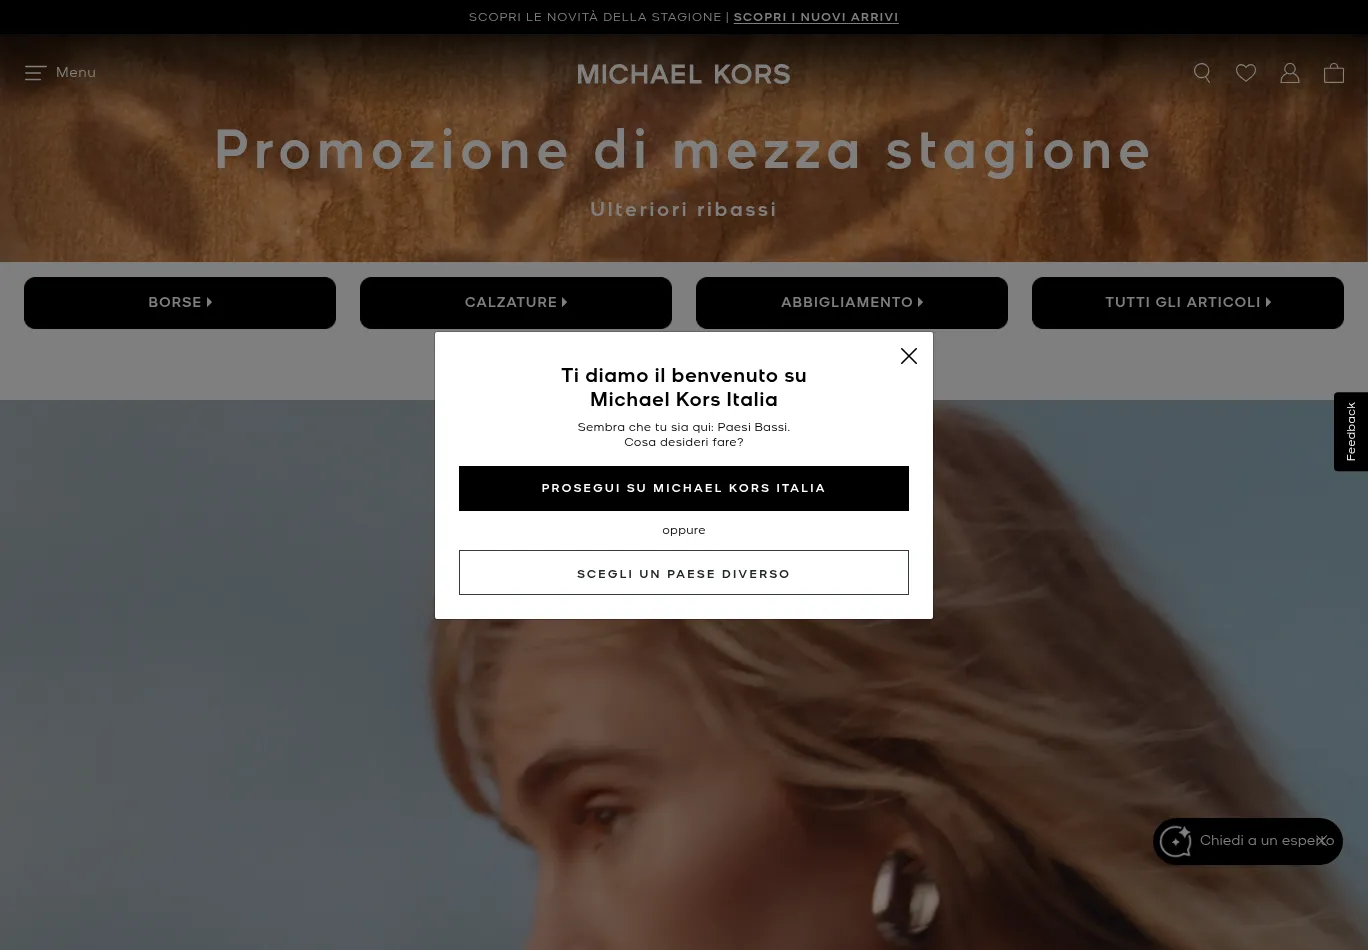Open Tutti gli articoli category
The height and width of the screenshot is (950, 1368).
coord(1188,303)
